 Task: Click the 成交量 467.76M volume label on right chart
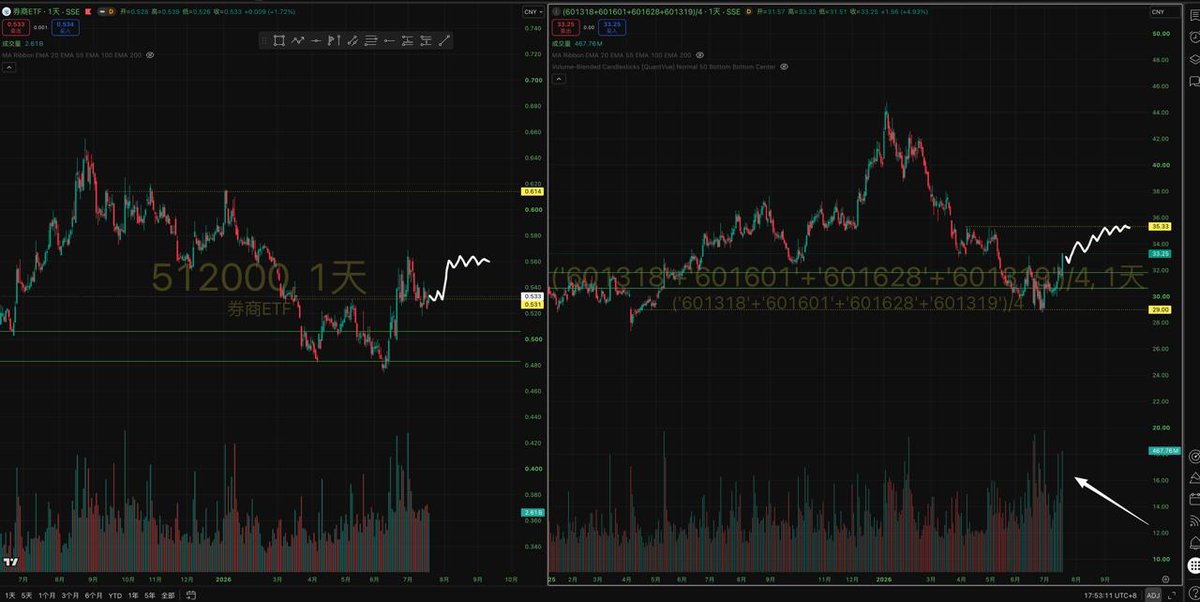(577, 44)
